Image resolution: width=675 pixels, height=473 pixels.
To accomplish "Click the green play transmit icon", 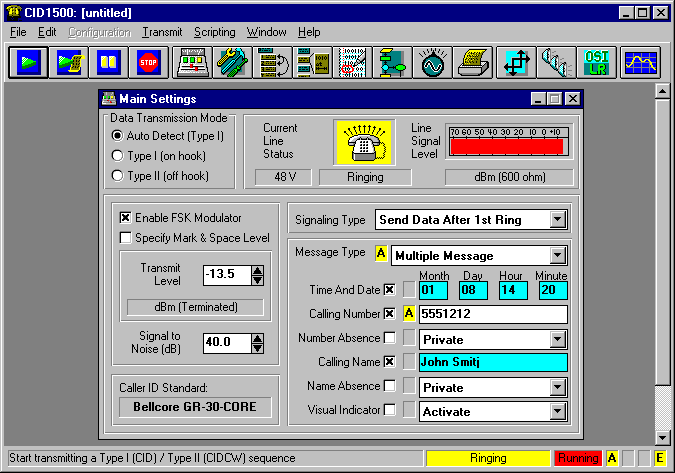I will point(28,63).
